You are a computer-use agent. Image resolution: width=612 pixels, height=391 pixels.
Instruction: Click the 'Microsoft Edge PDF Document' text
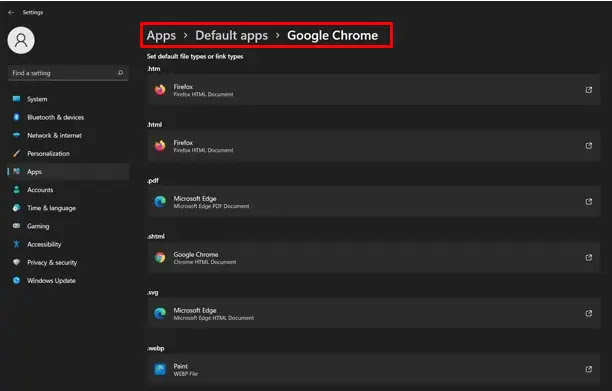[211, 206]
